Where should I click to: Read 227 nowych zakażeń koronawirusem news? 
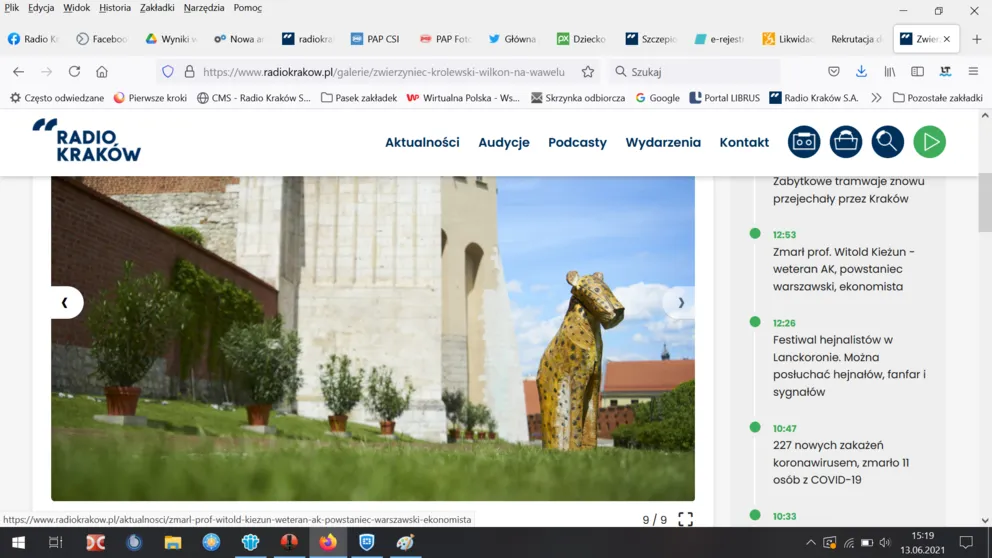(841, 462)
